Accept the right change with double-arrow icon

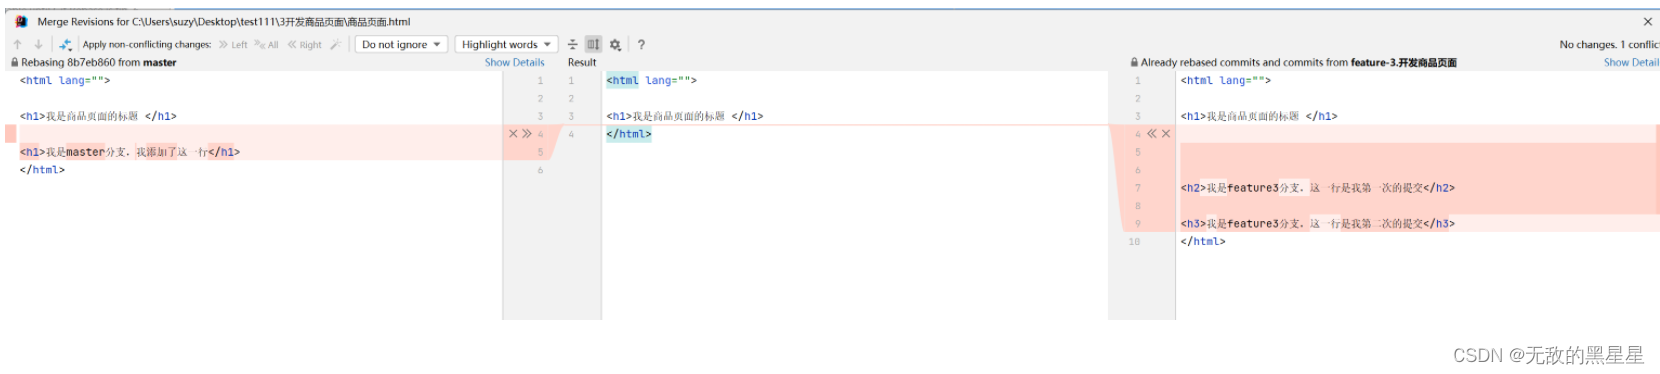click(x=1152, y=133)
